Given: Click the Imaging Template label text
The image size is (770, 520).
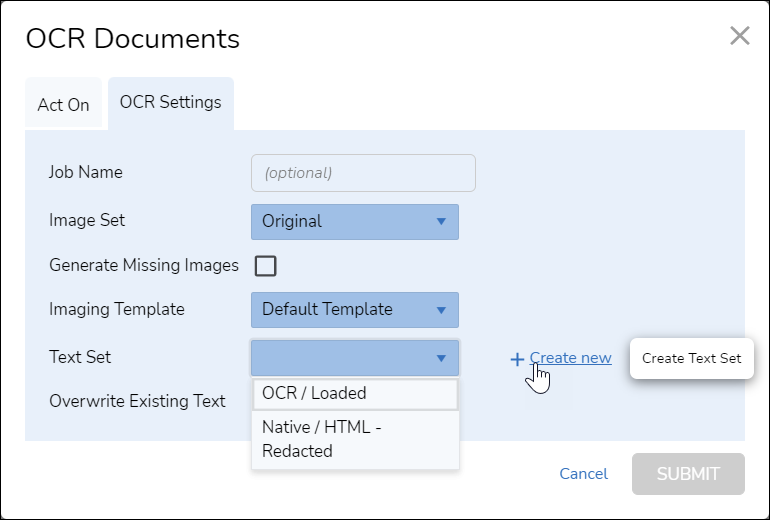Looking at the screenshot, I should coord(117,309).
